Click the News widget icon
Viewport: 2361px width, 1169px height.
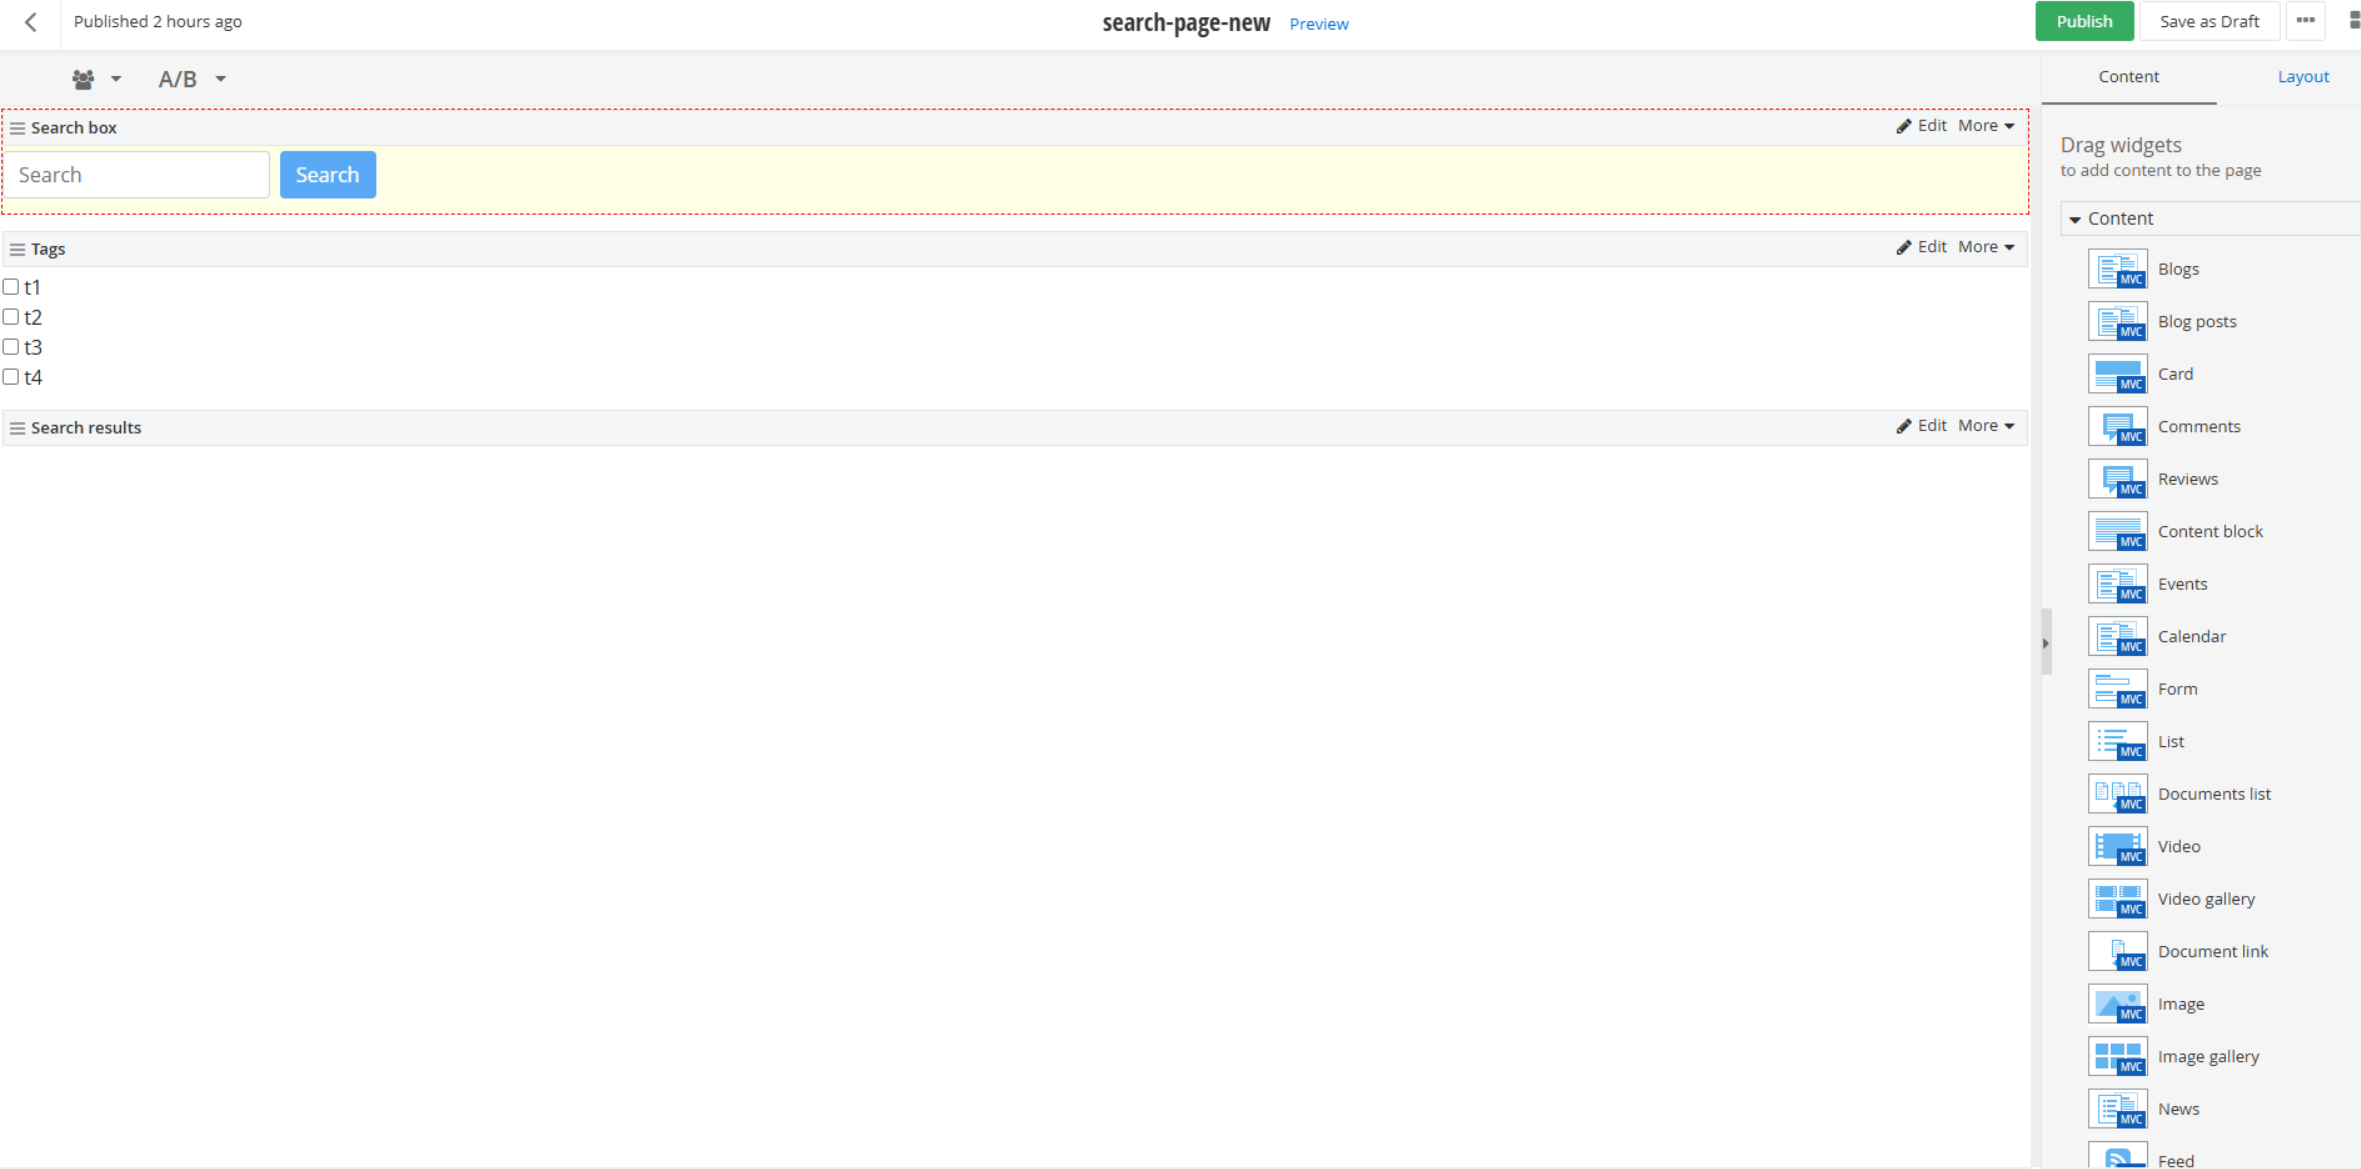click(2117, 1109)
